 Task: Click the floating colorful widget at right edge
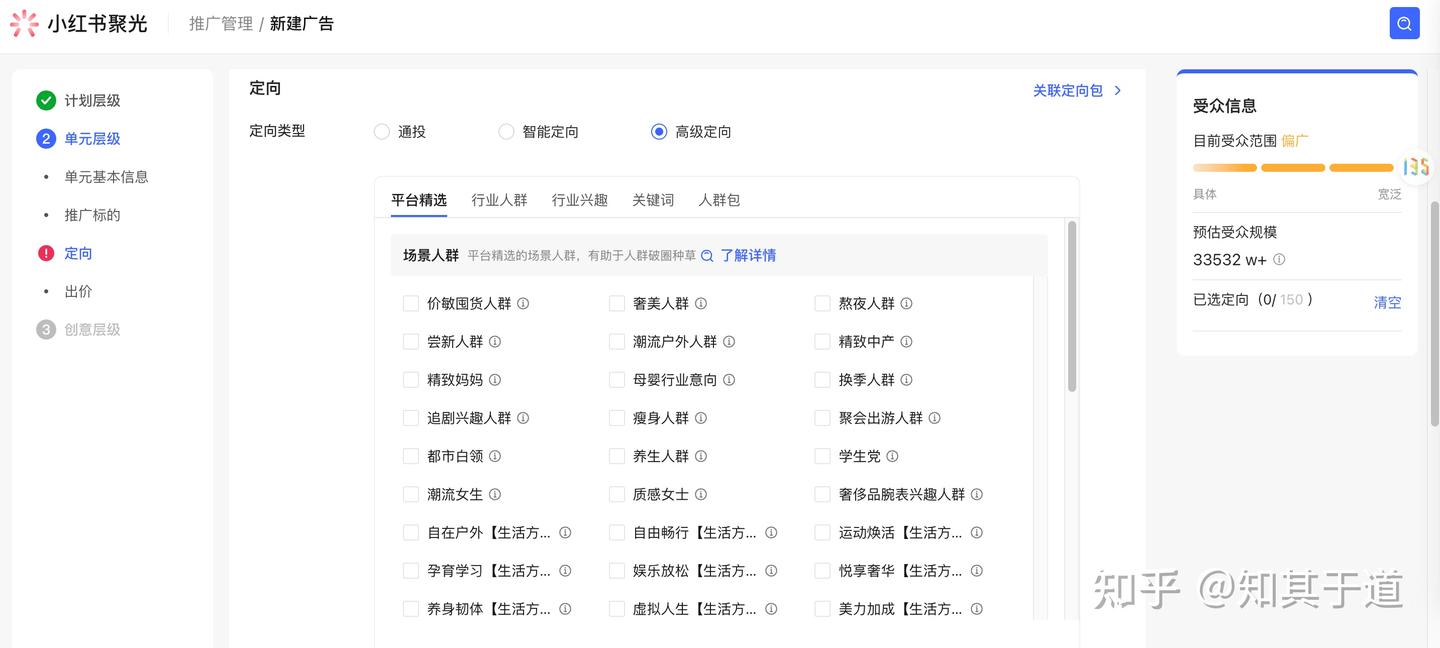pos(1416,166)
